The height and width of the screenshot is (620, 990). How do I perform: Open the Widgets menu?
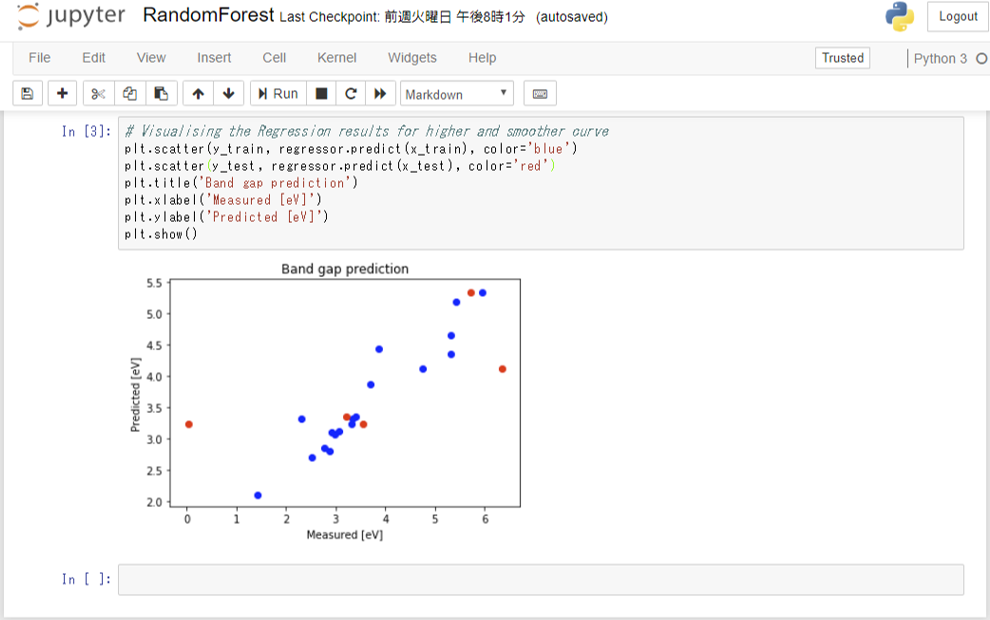(x=412, y=58)
